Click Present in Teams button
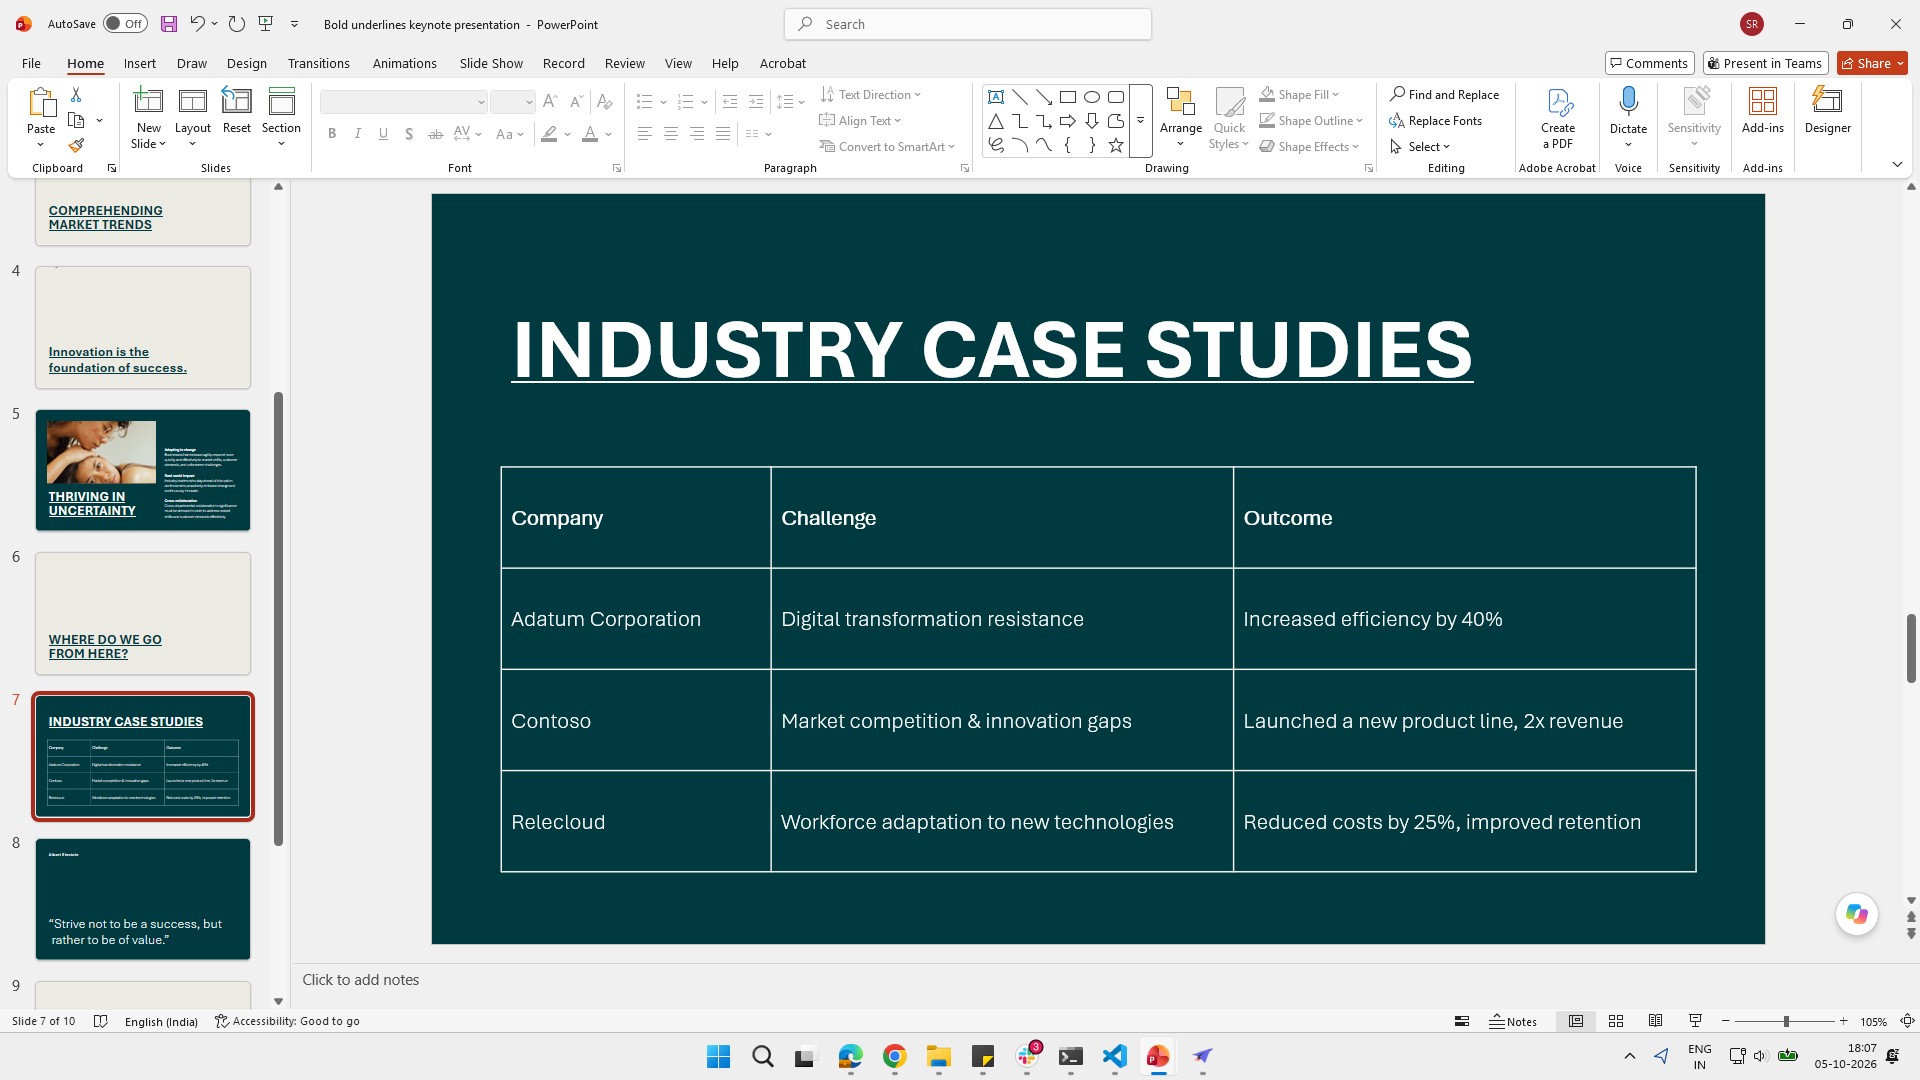1920x1080 pixels. tap(1765, 63)
